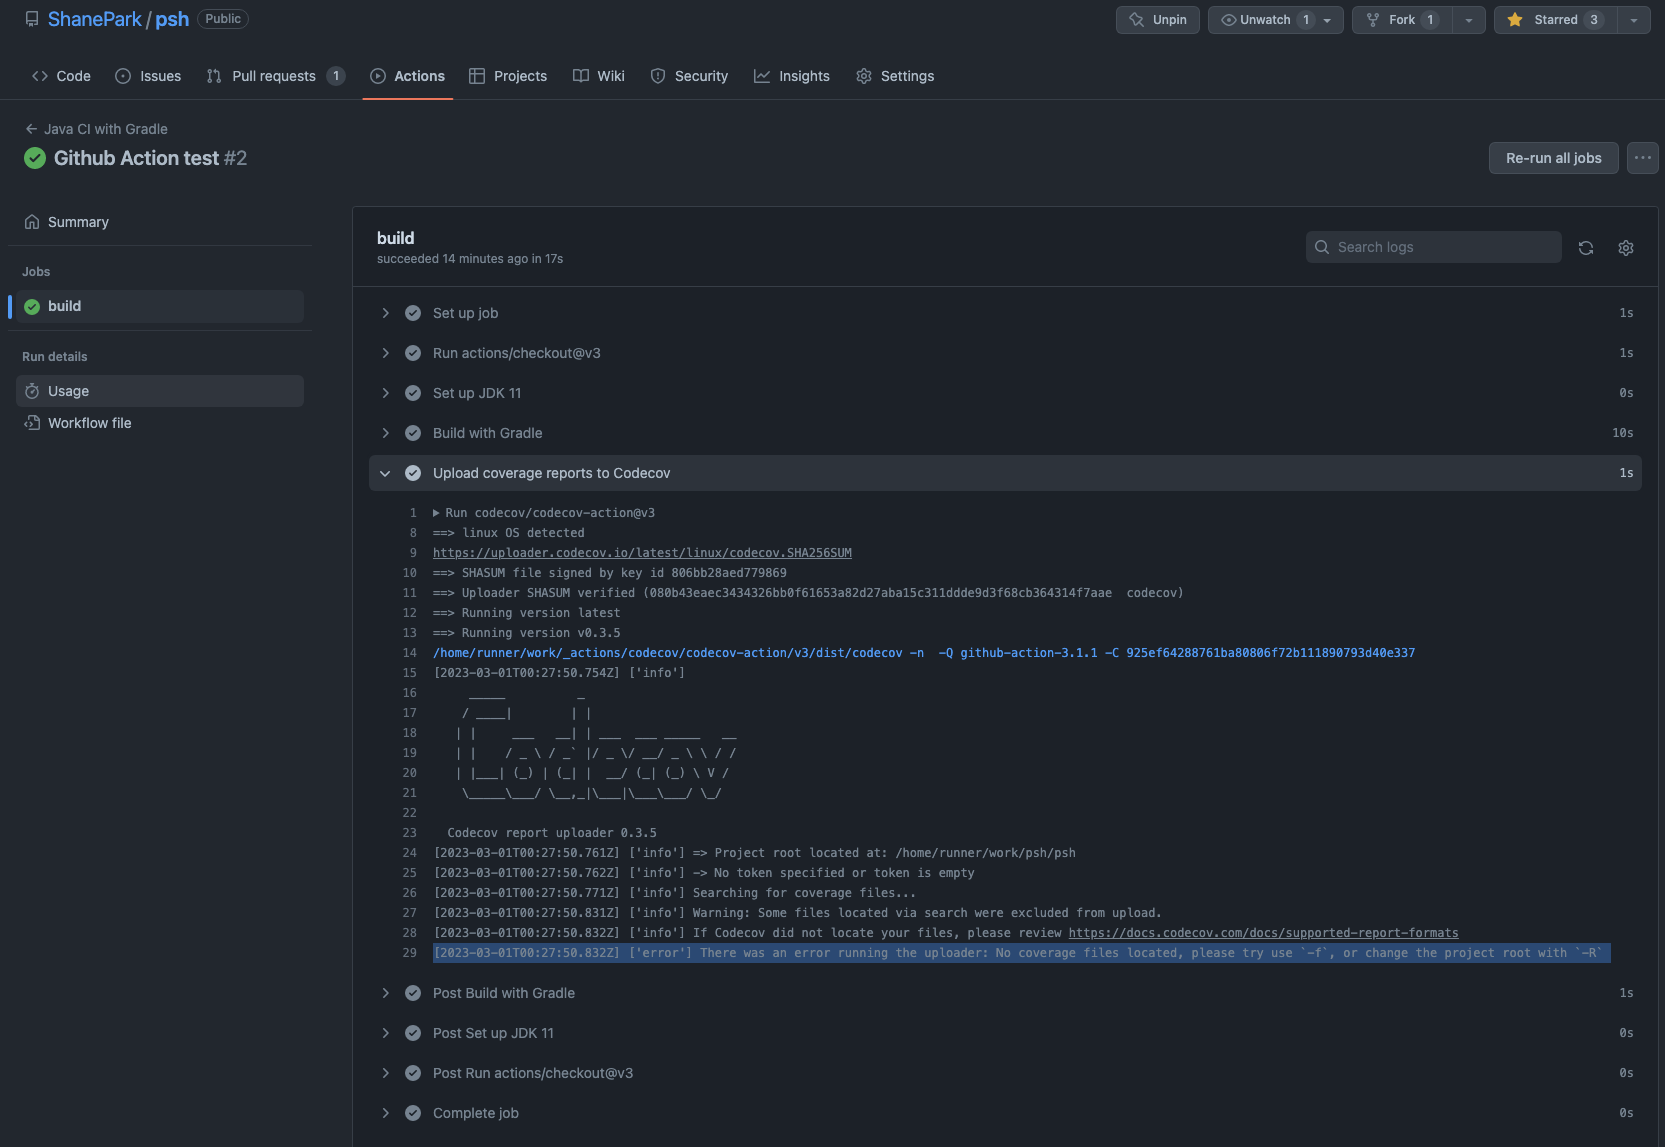Click the Summary home icon

(32, 222)
